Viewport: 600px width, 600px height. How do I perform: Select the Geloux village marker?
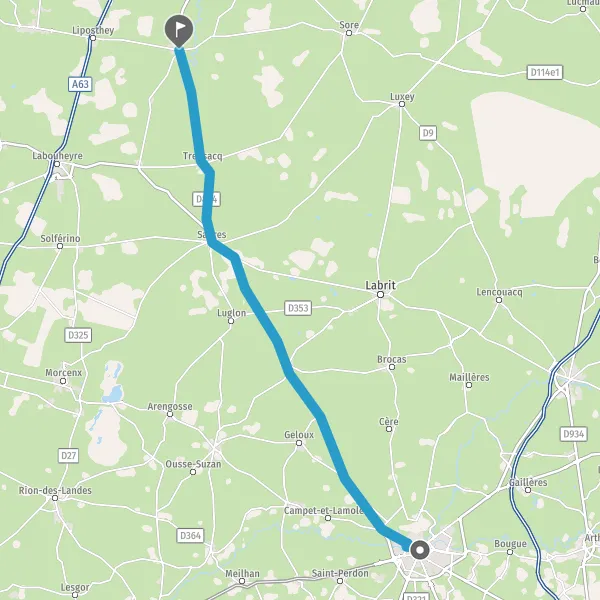[299, 443]
